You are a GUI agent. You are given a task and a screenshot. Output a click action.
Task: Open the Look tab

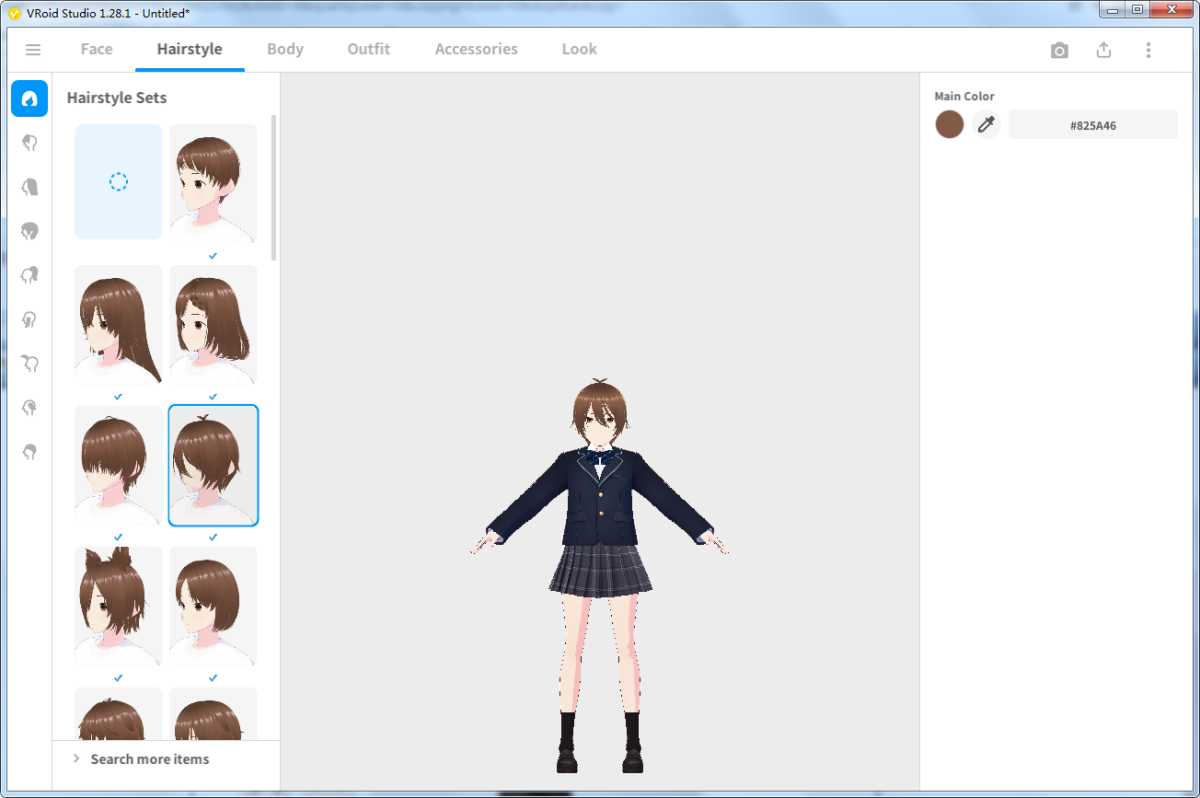click(x=579, y=48)
